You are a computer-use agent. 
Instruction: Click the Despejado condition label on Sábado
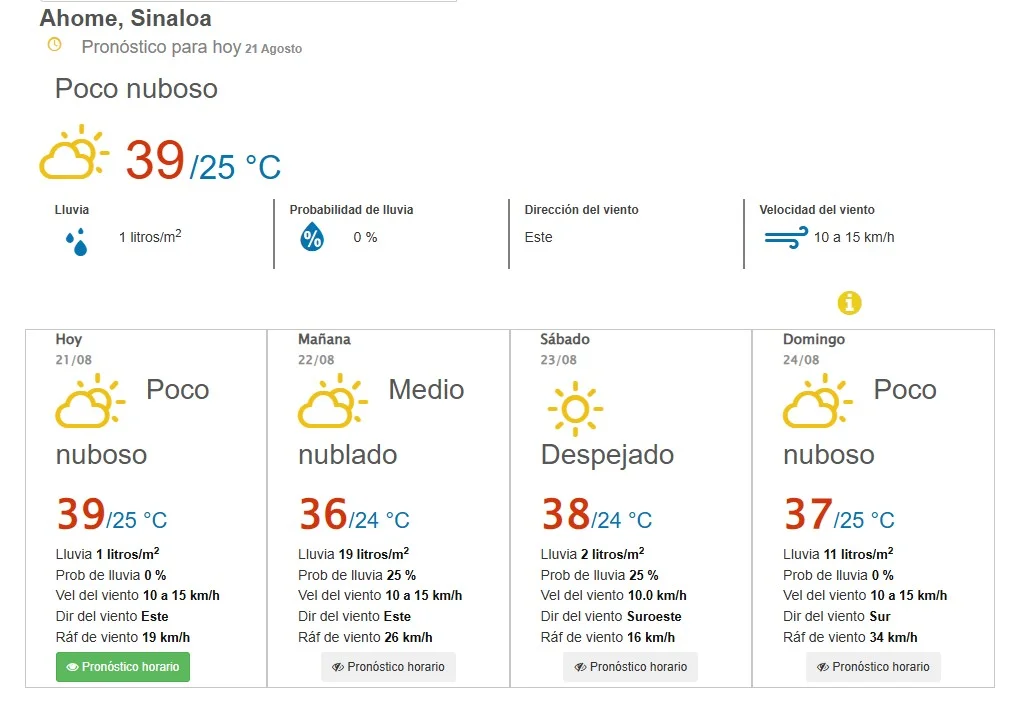(607, 455)
